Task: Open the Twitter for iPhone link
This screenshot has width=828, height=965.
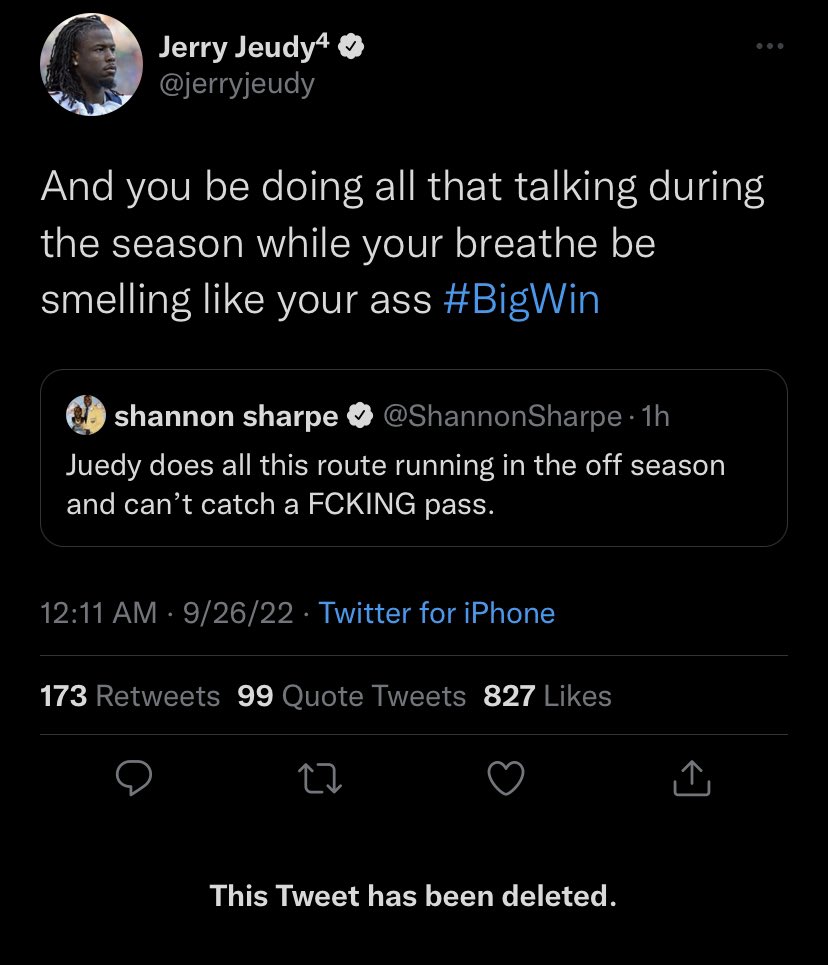Action: [x=436, y=612]
